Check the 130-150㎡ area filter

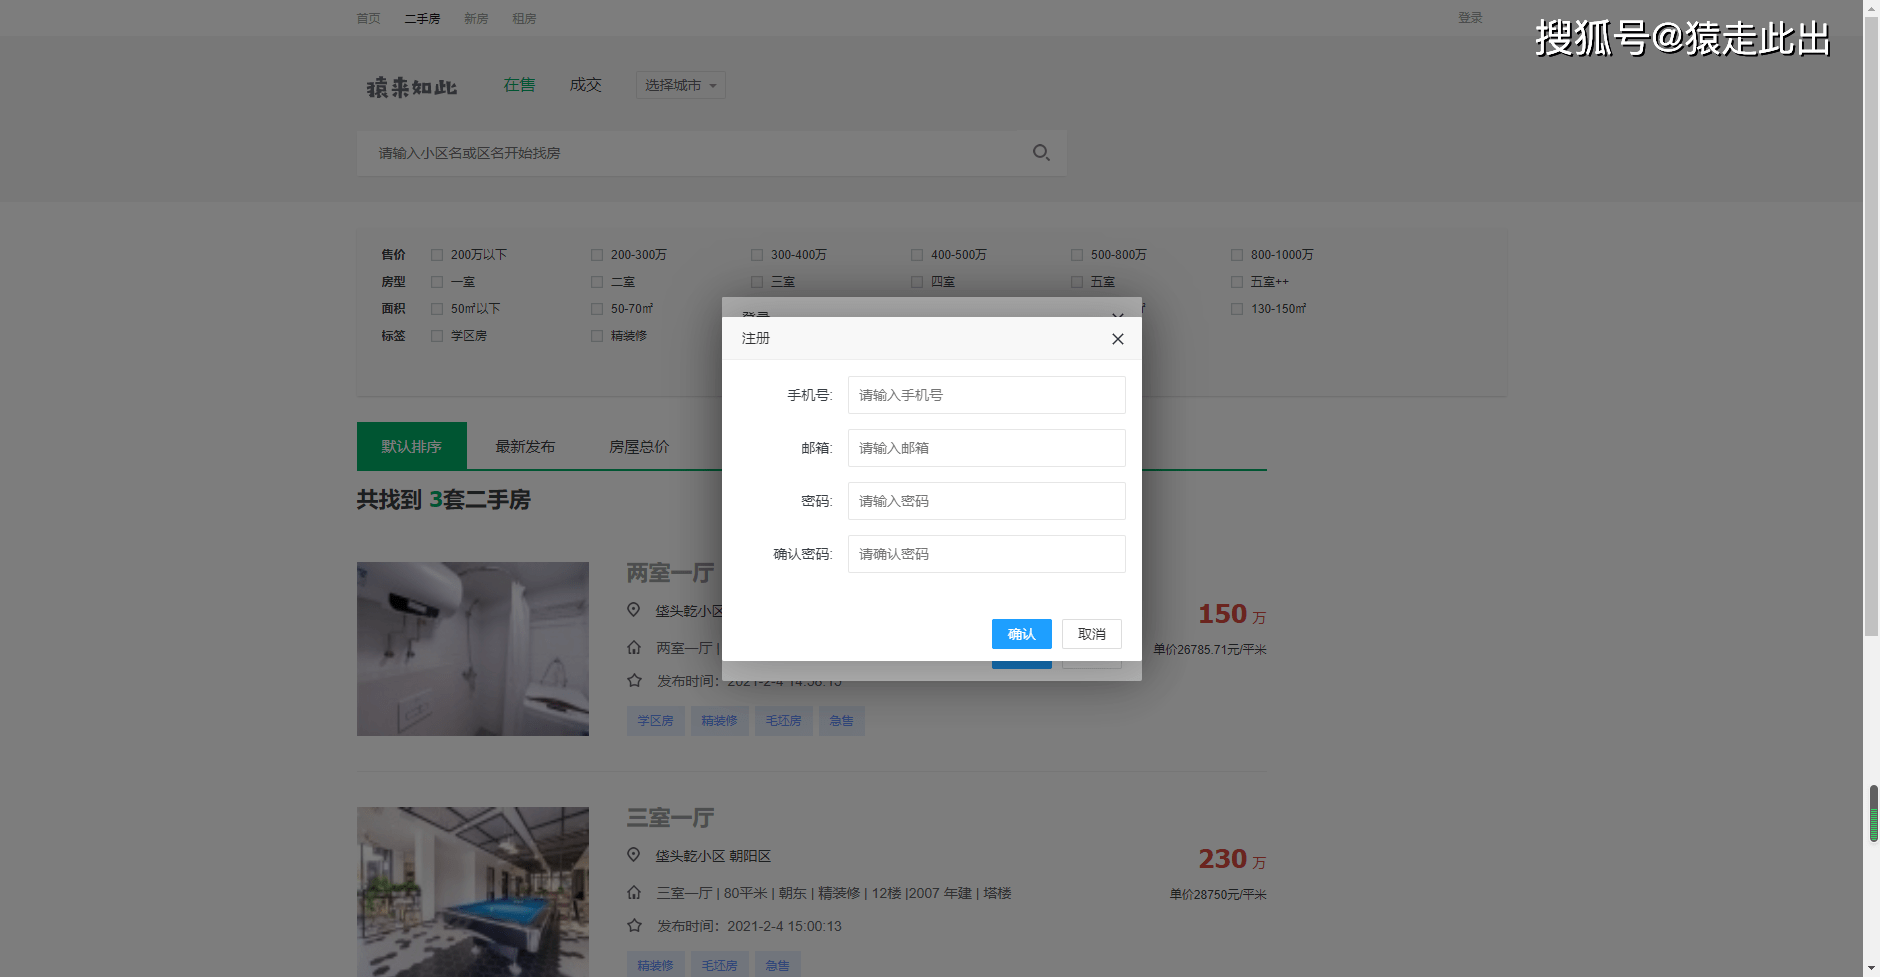coord(1237,309)
